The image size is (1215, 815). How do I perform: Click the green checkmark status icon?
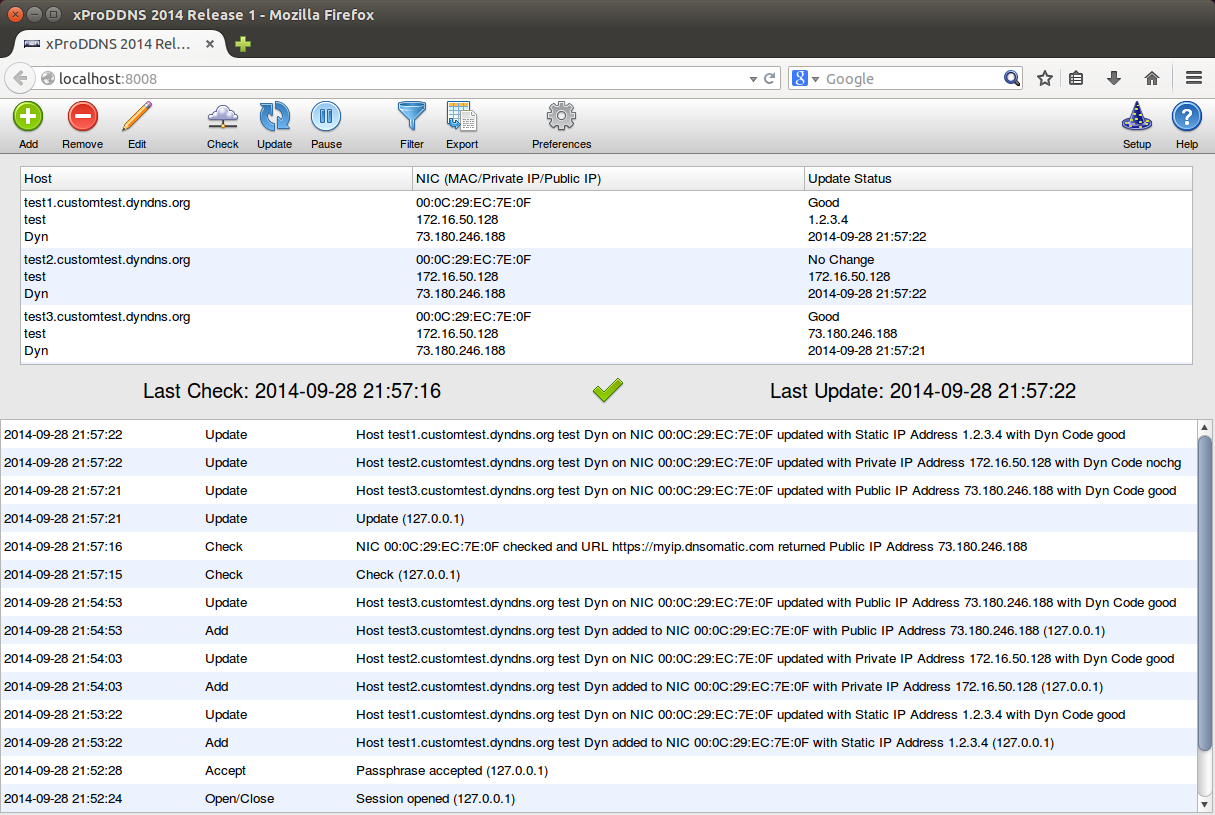click(608, 391)
